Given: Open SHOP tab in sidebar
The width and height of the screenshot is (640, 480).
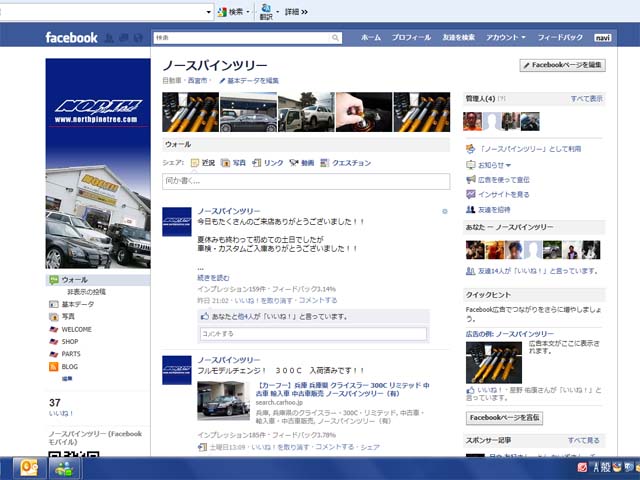Looking at the screenshot, I should 63,342.
